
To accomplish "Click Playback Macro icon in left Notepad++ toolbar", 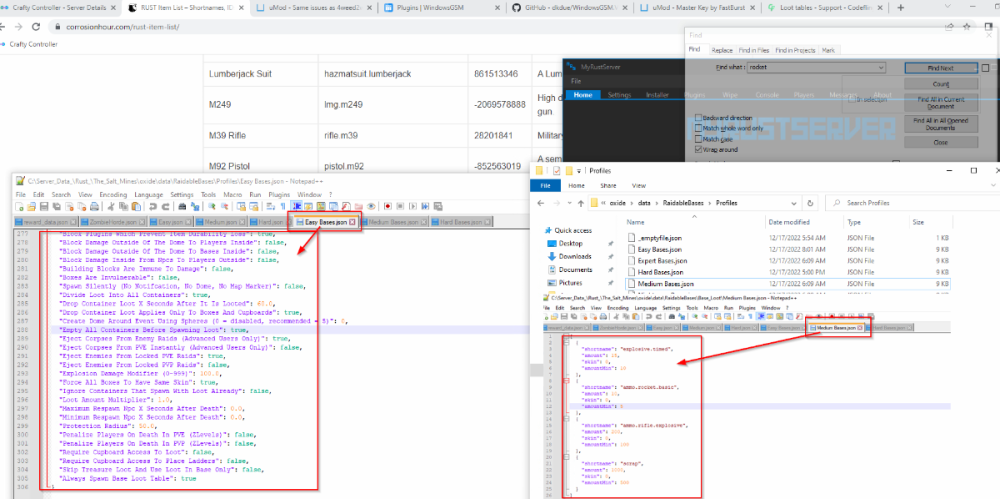I will [x=413, y=206].
